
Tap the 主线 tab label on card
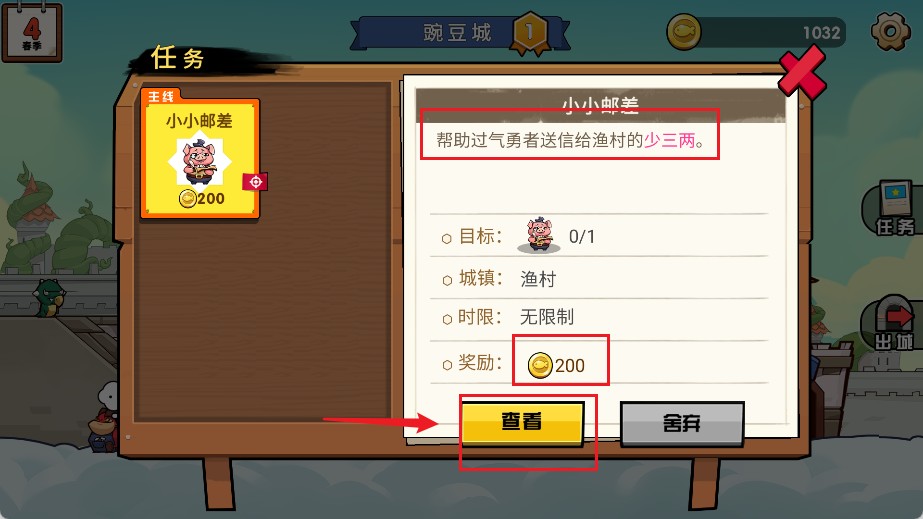[161, 97]
